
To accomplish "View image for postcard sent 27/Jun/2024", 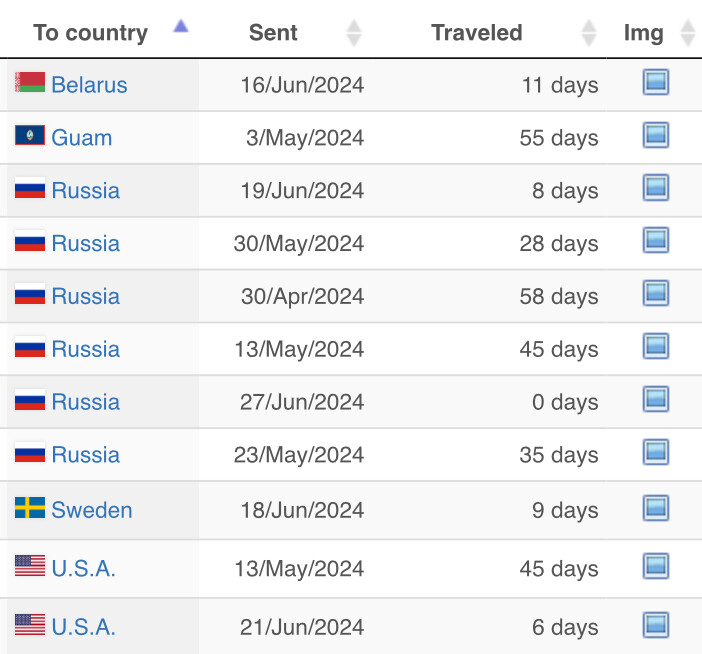I will (x=655, y=401).
